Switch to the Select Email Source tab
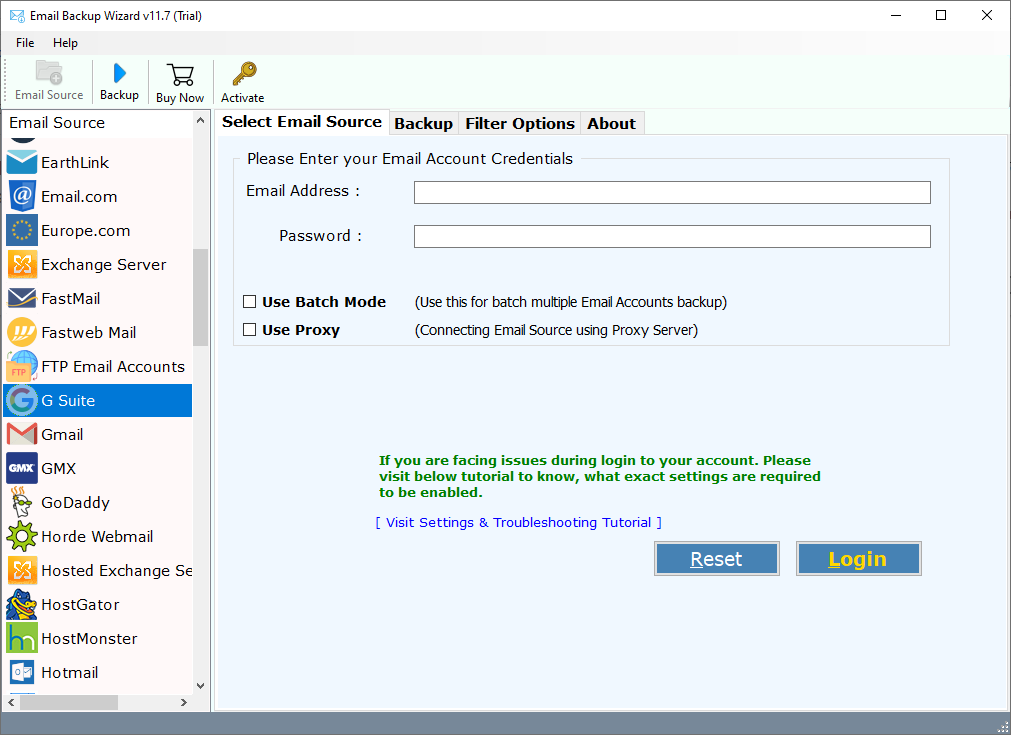The image size is (1011, 735). pyautogui.click(x=302, y=122)
